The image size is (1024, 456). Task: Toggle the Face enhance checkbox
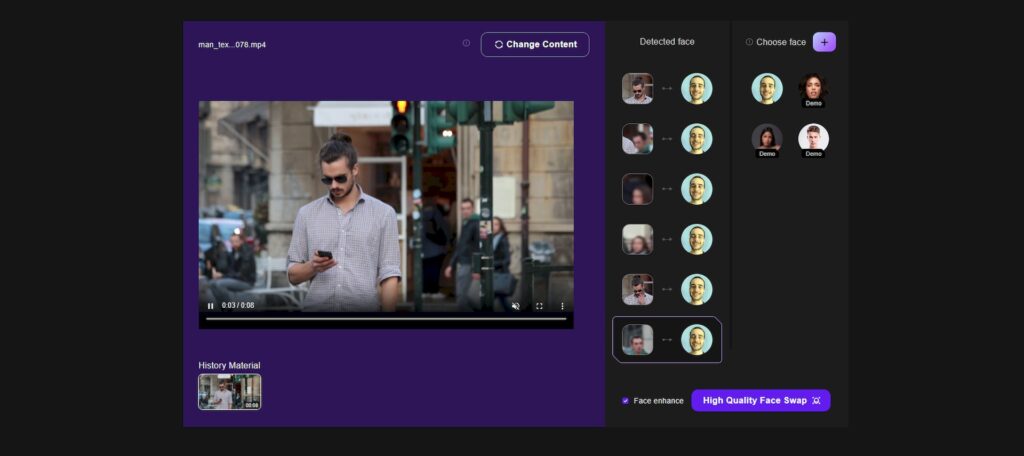point(626,401)
